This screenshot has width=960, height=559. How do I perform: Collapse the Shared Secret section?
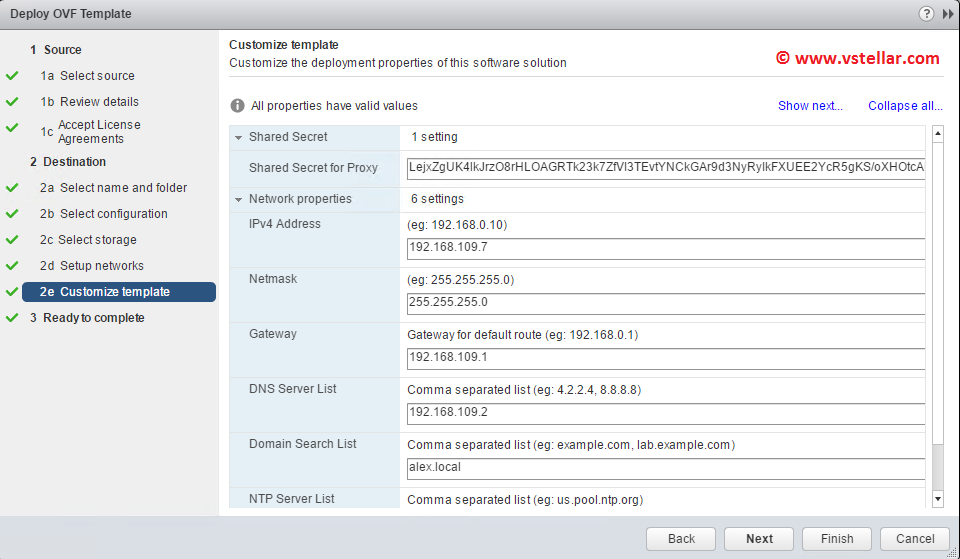click(x=239, y=137)
